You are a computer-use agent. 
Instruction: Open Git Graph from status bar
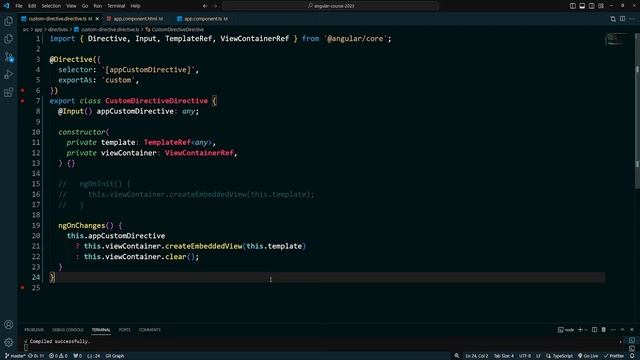pyautogui.click(x=115, y=356)
